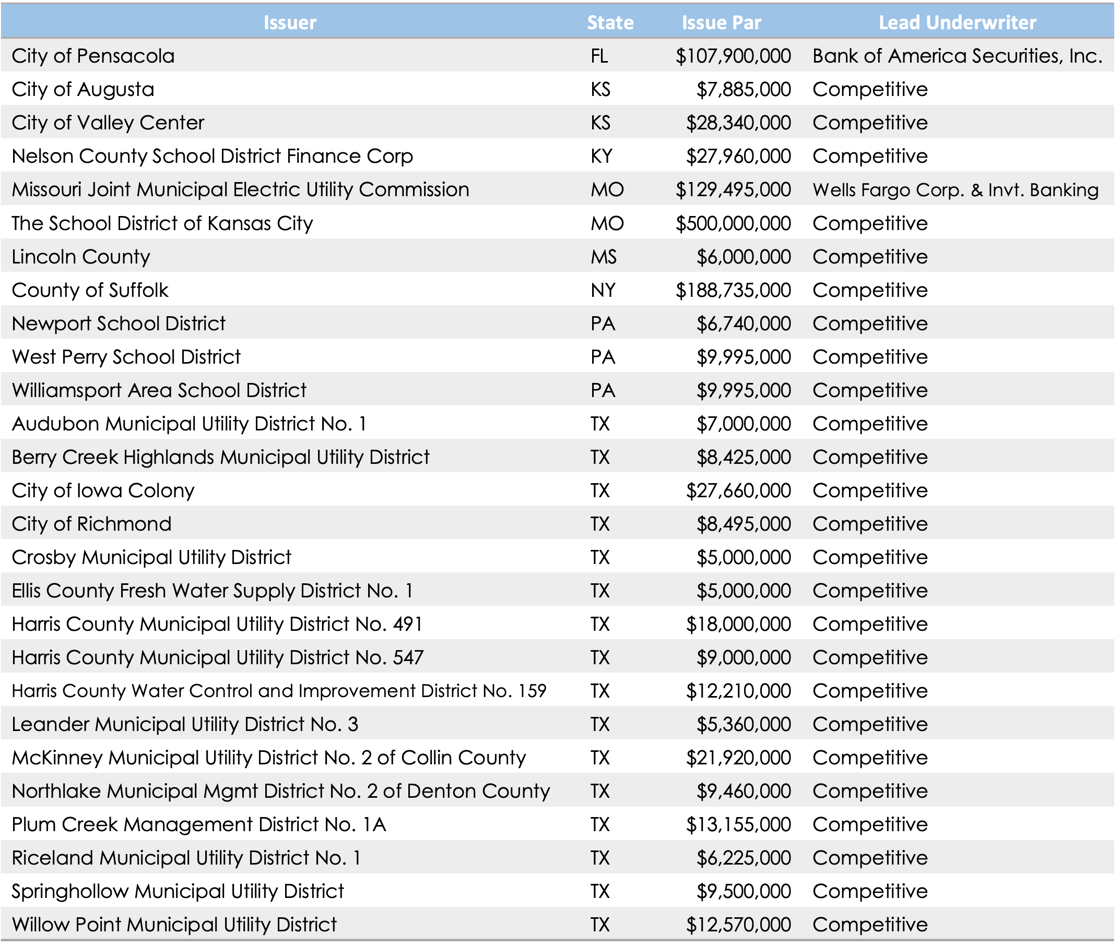Click the Issuer column header
This screenshot has width=1120, height=947.
pos(290,22)
